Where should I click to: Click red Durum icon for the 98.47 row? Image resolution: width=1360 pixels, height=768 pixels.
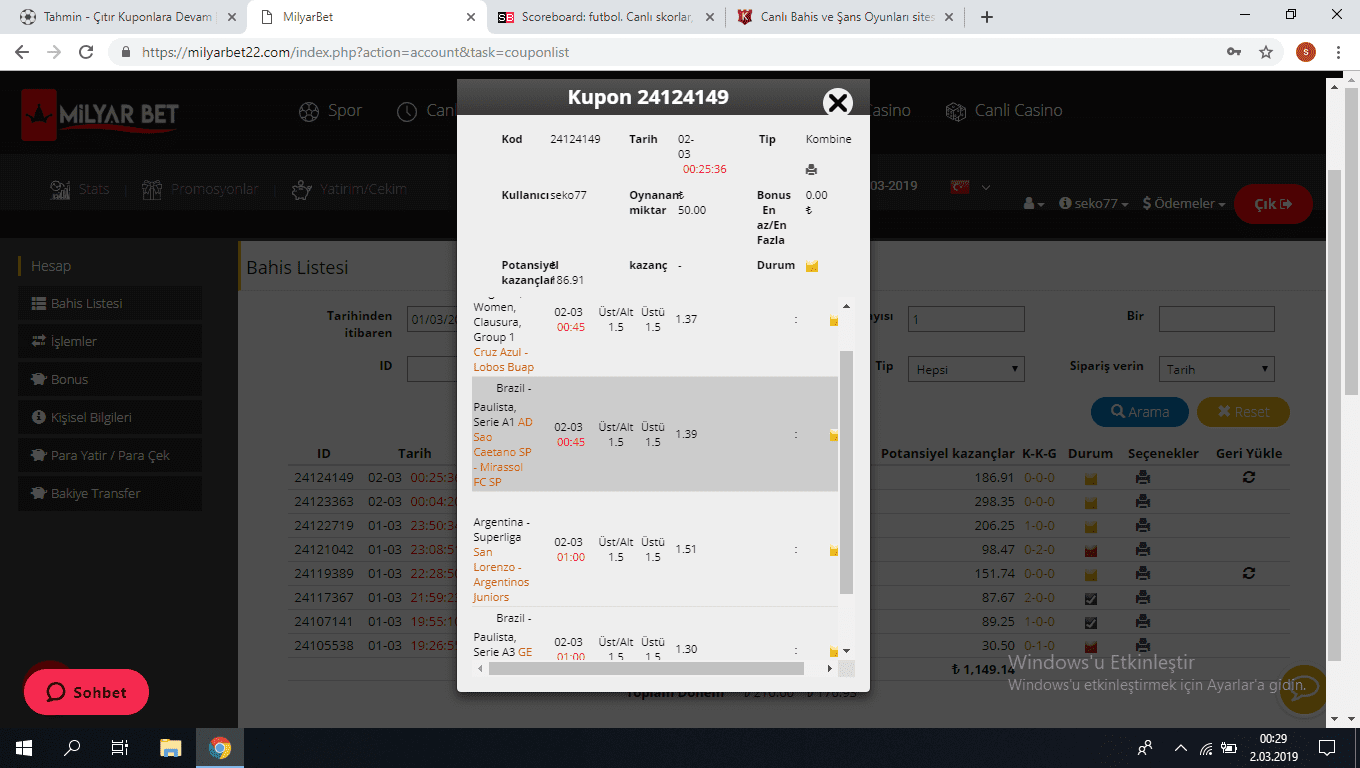pos(1091,551)
